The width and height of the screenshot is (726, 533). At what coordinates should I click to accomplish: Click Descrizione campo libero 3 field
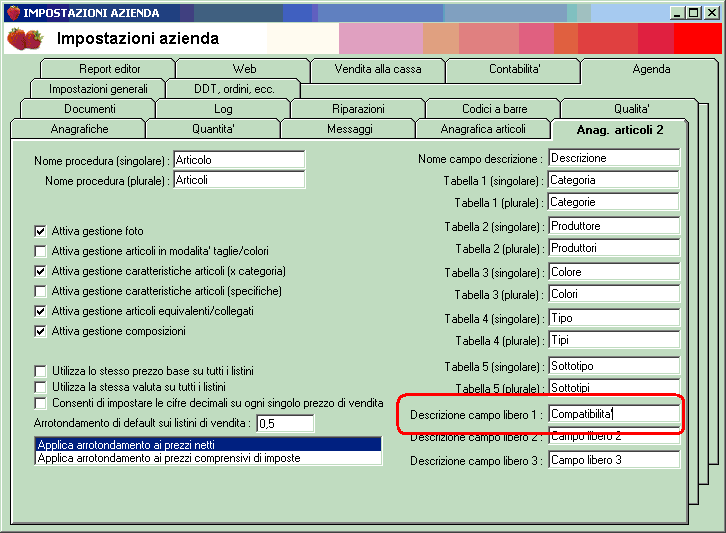(614, 460)
